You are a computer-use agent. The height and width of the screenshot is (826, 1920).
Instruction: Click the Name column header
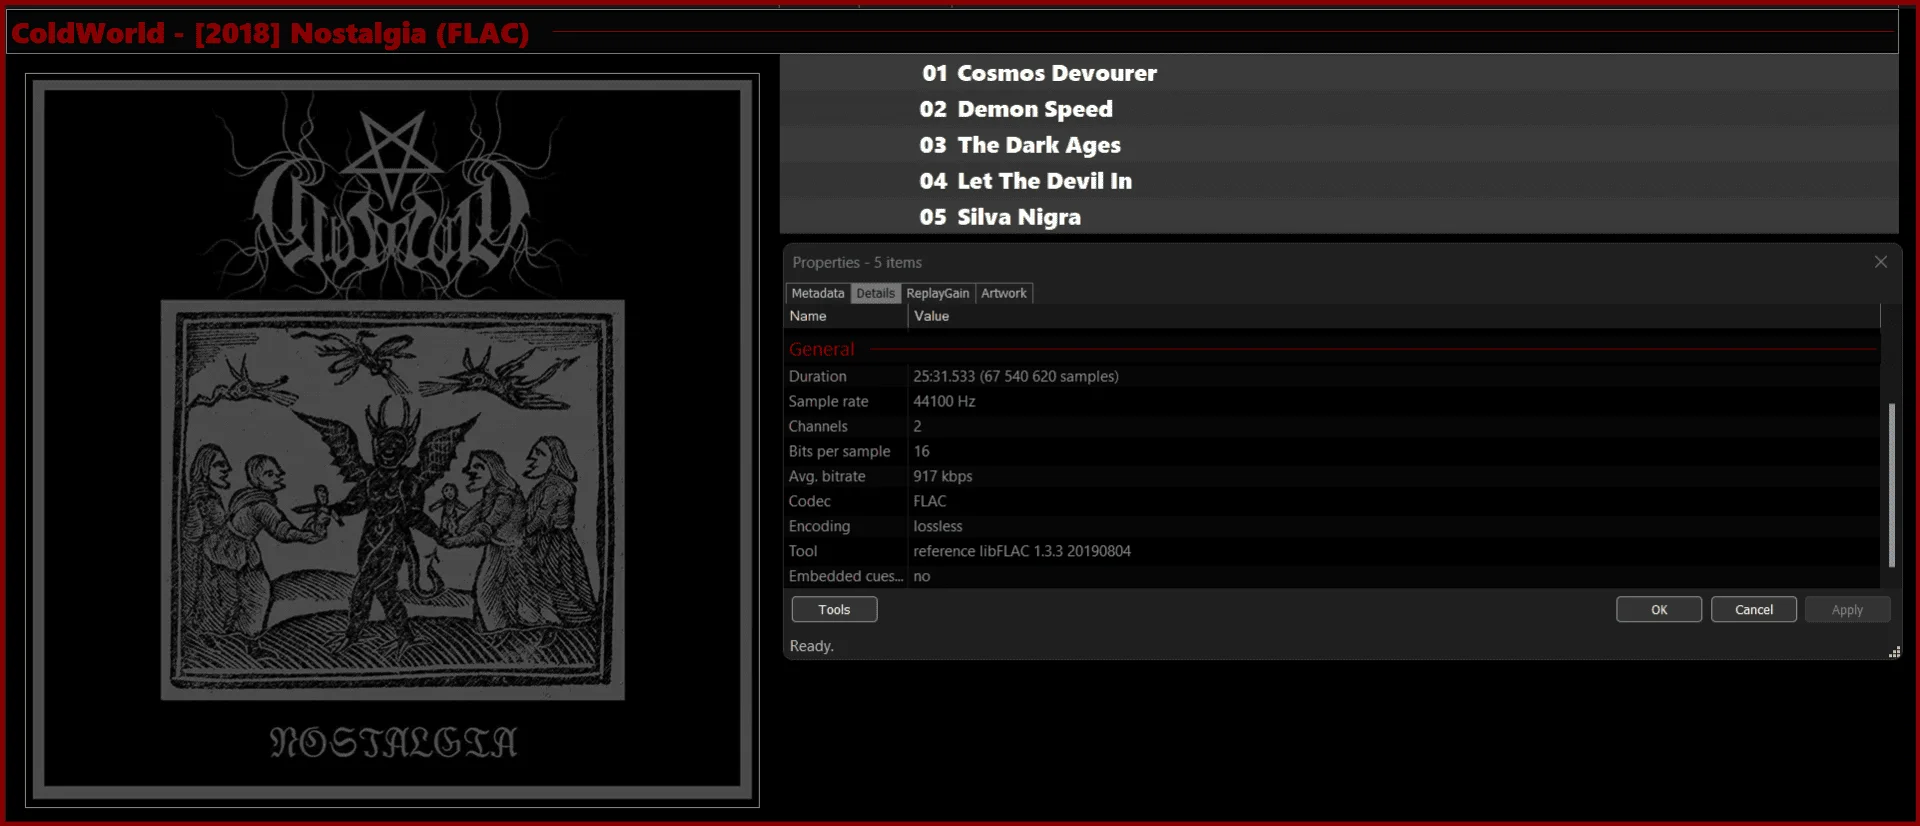[846, 316]
